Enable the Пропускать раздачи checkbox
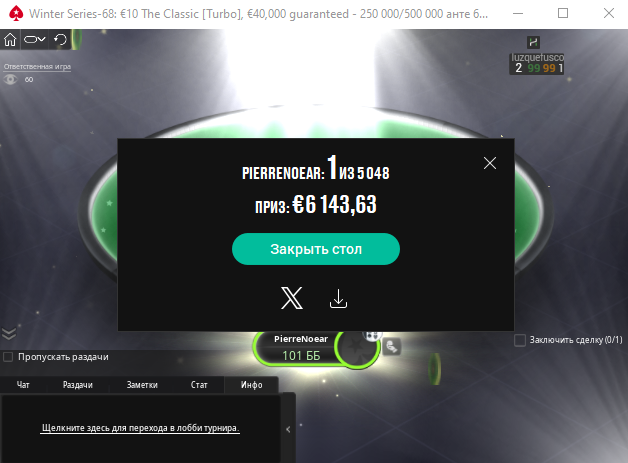This screenshot has width=628, height=463. point(8,356)
